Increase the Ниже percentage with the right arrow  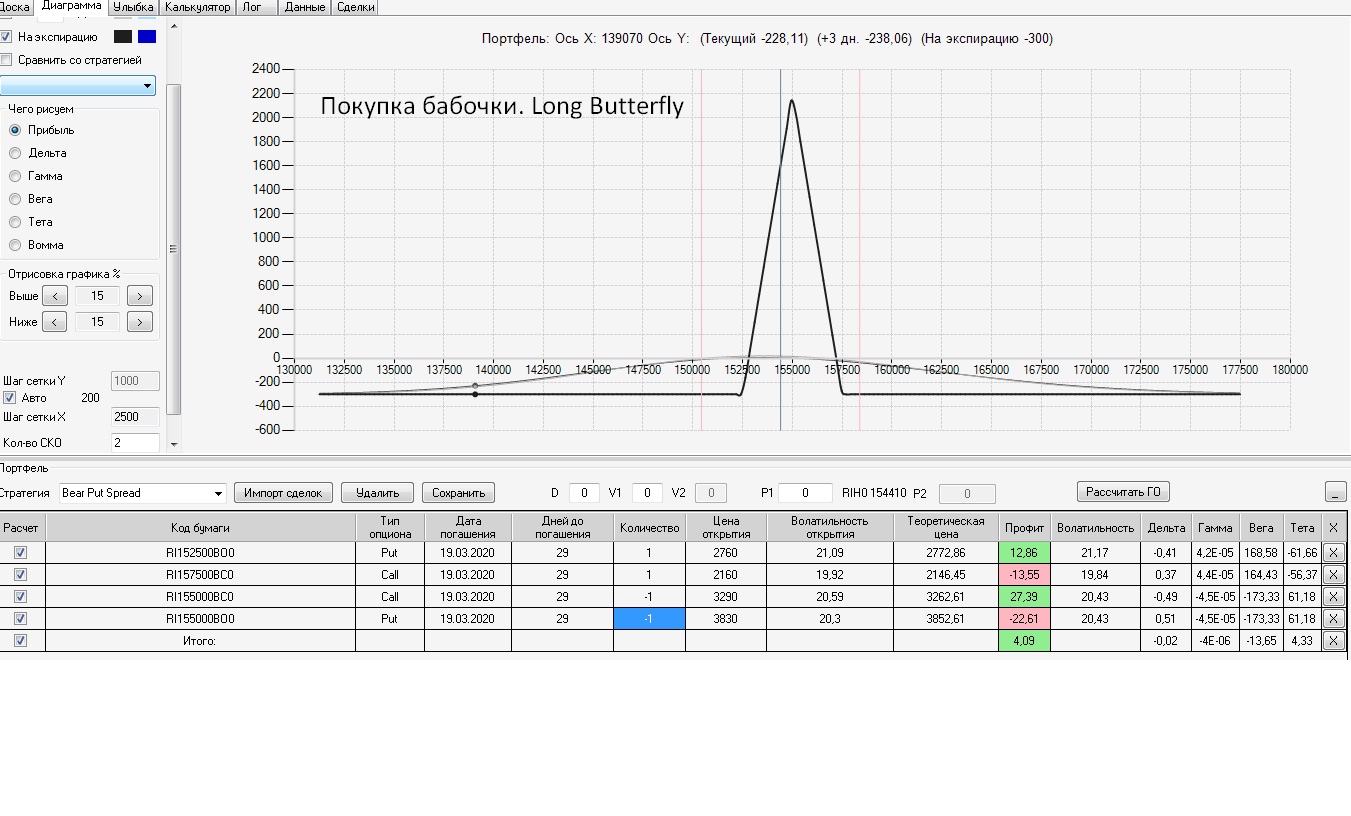coord(140,322)
